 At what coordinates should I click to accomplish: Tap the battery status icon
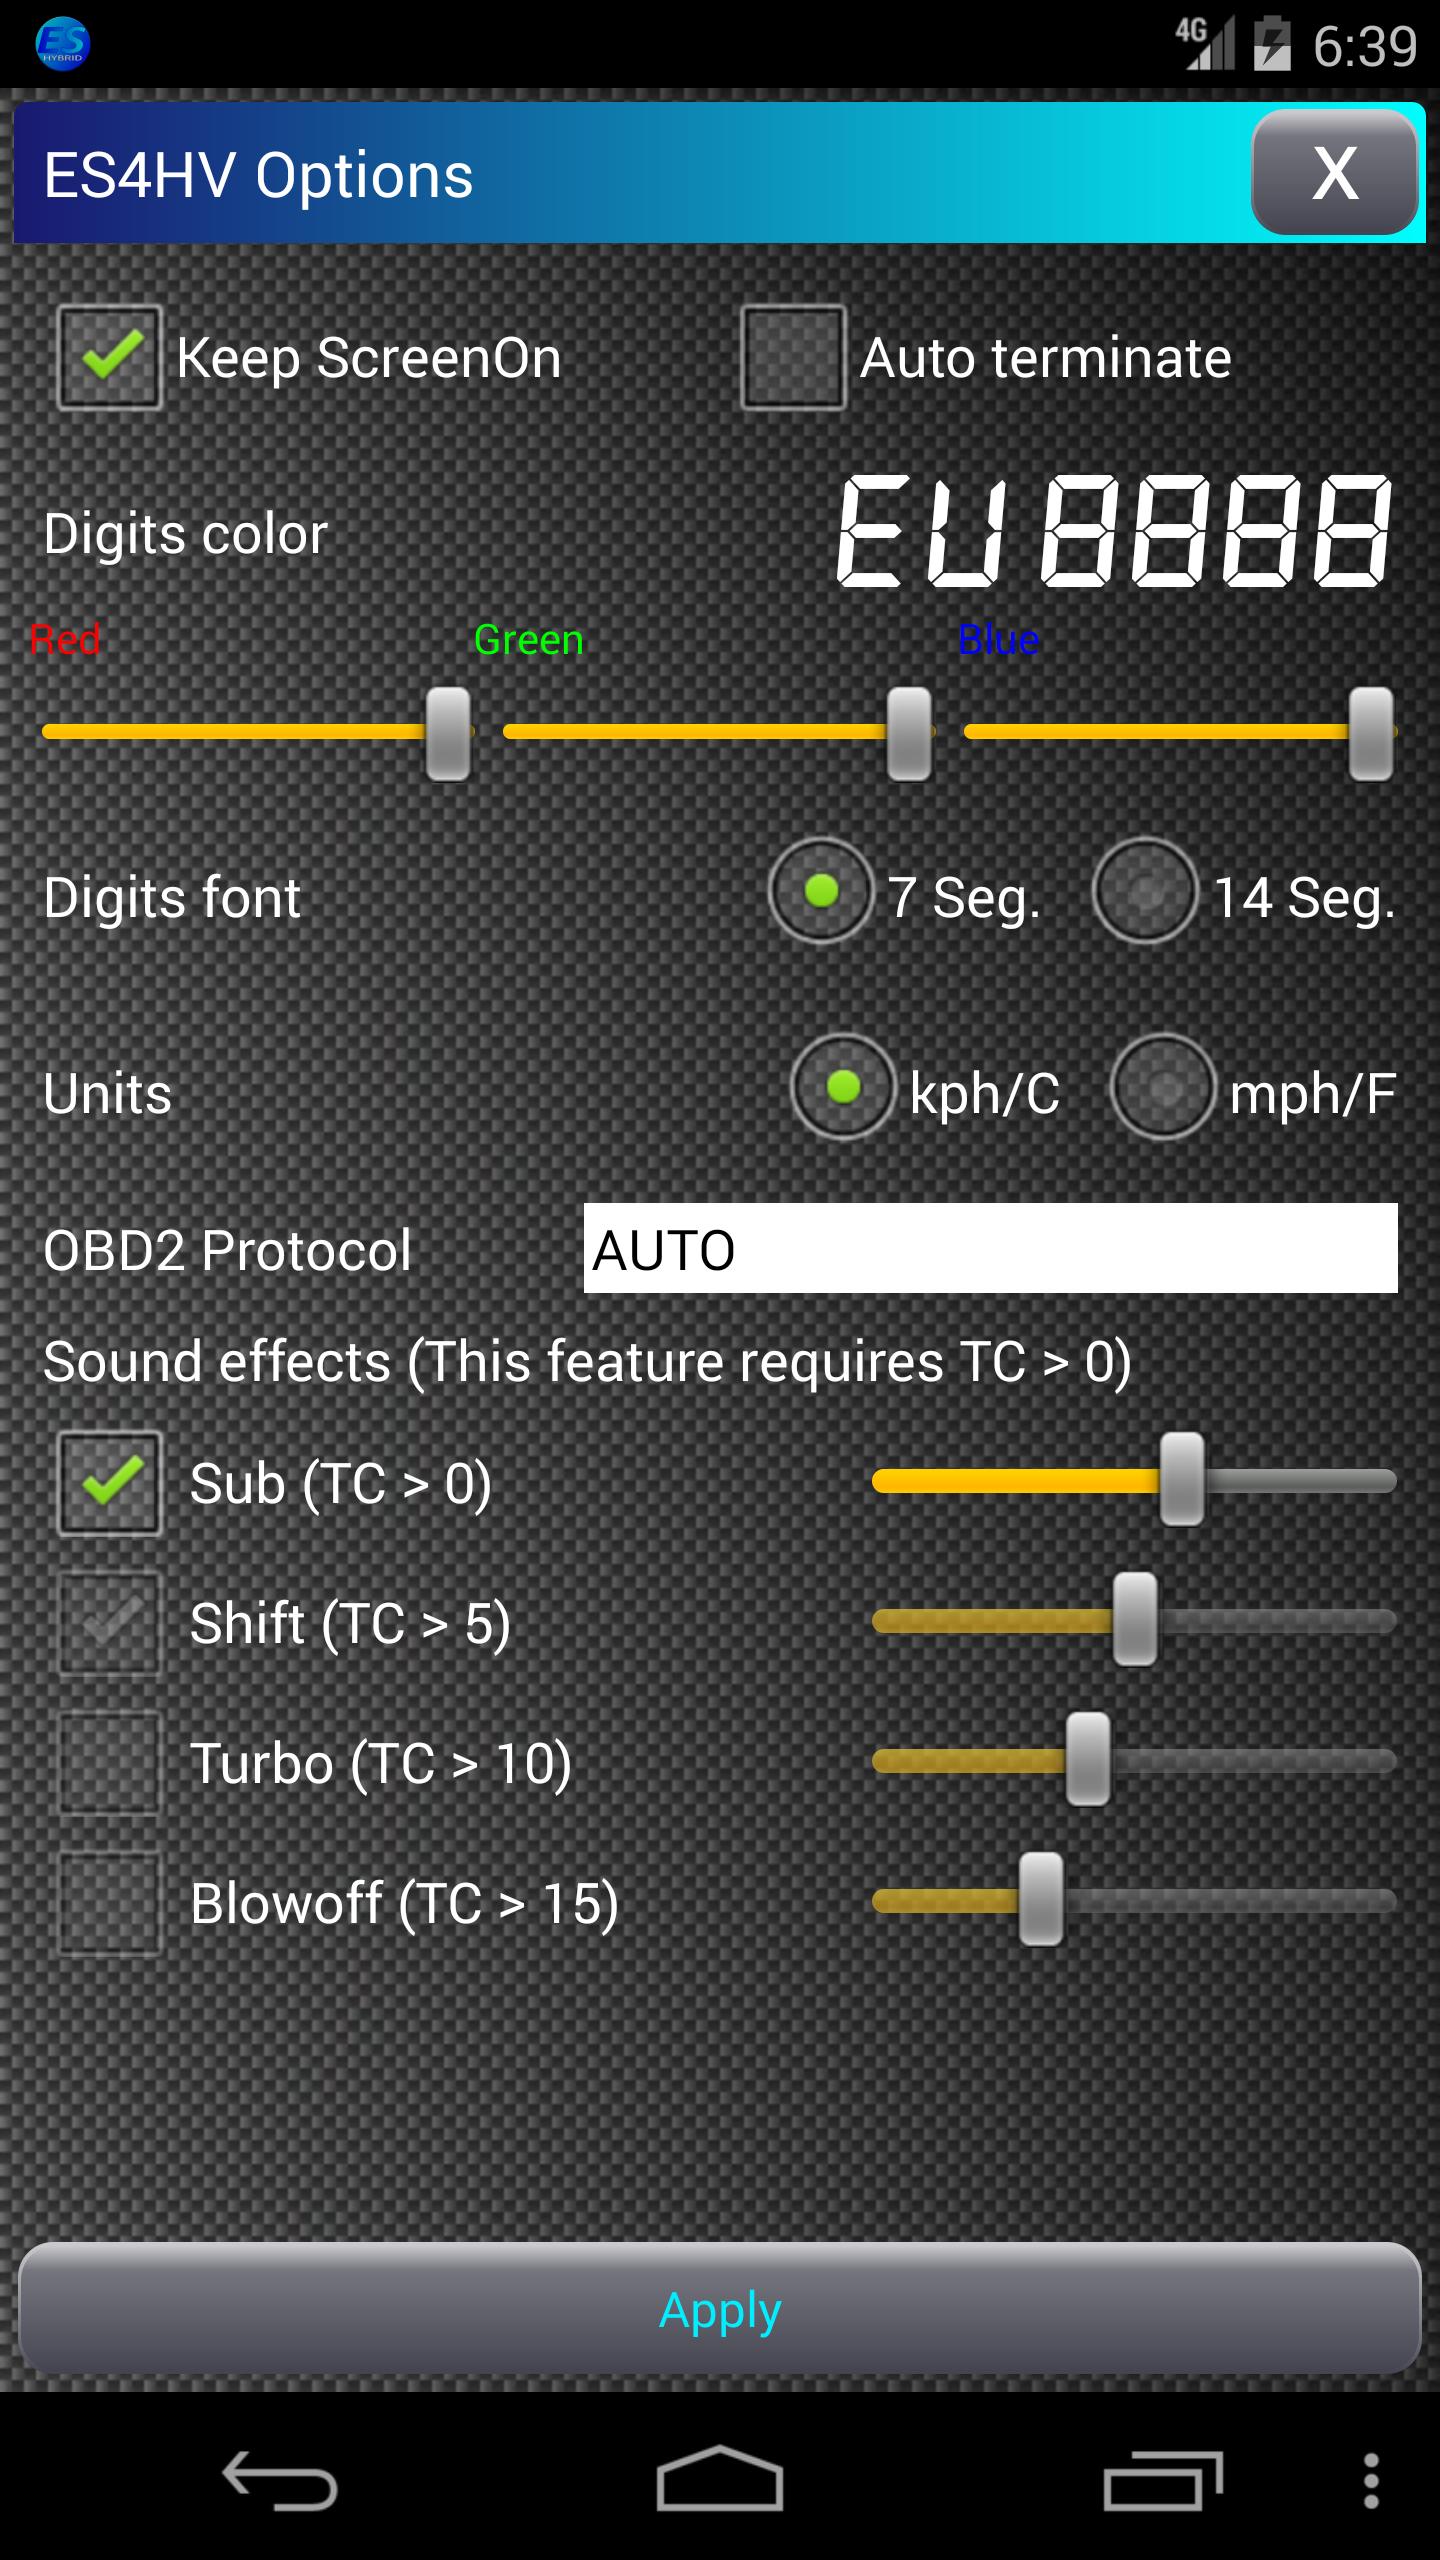tap(1272, 44)
